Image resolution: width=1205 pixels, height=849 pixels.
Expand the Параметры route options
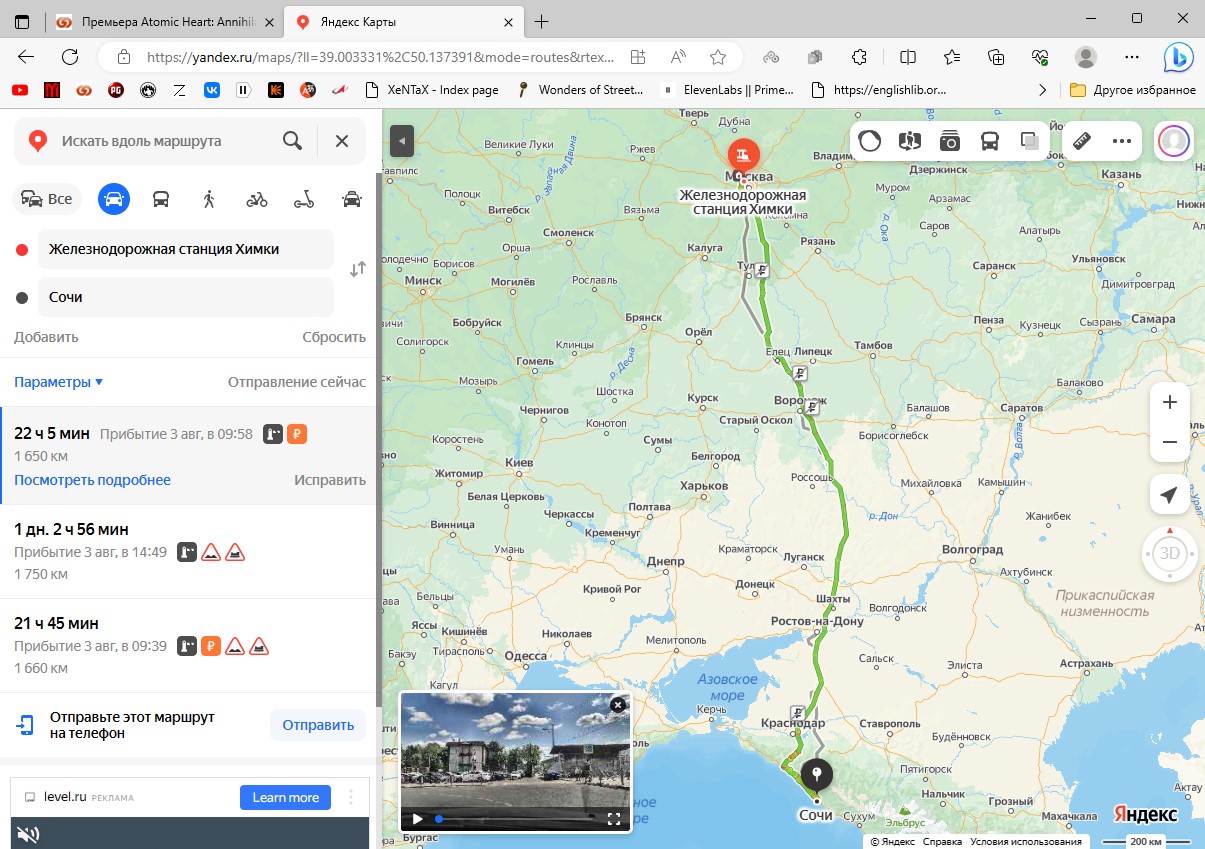coord(59,382)
